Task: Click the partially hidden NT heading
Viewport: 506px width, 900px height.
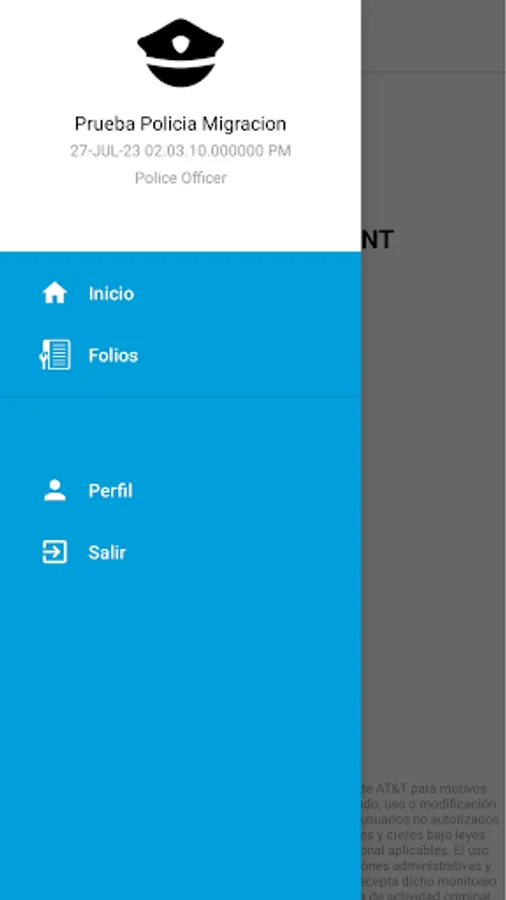Action: (377, 240)
